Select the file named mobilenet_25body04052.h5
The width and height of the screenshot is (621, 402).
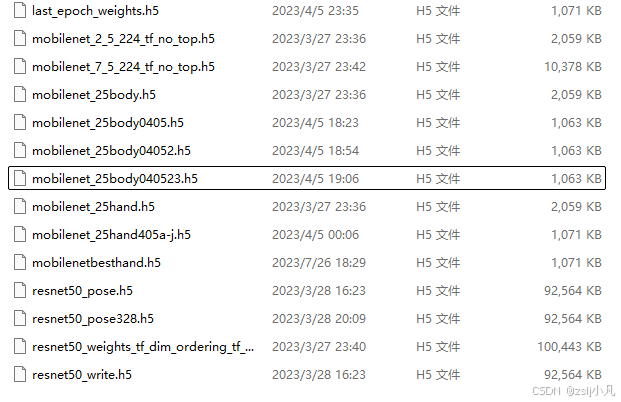pyautogui.click(x=111, y=151)
